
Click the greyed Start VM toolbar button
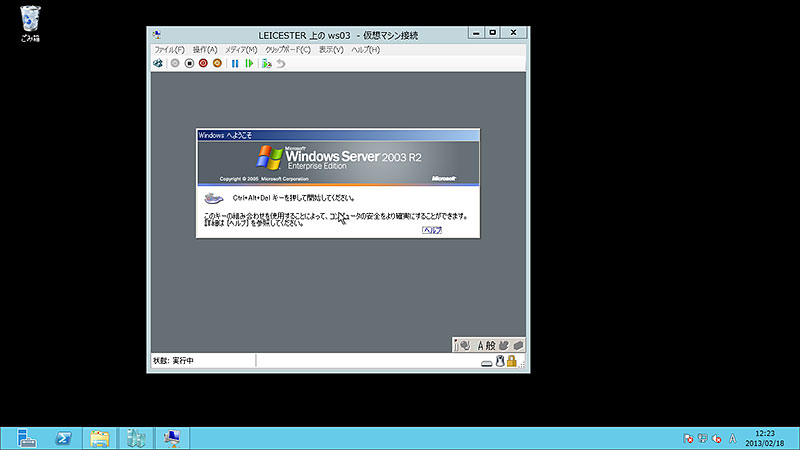pos(175,63)
